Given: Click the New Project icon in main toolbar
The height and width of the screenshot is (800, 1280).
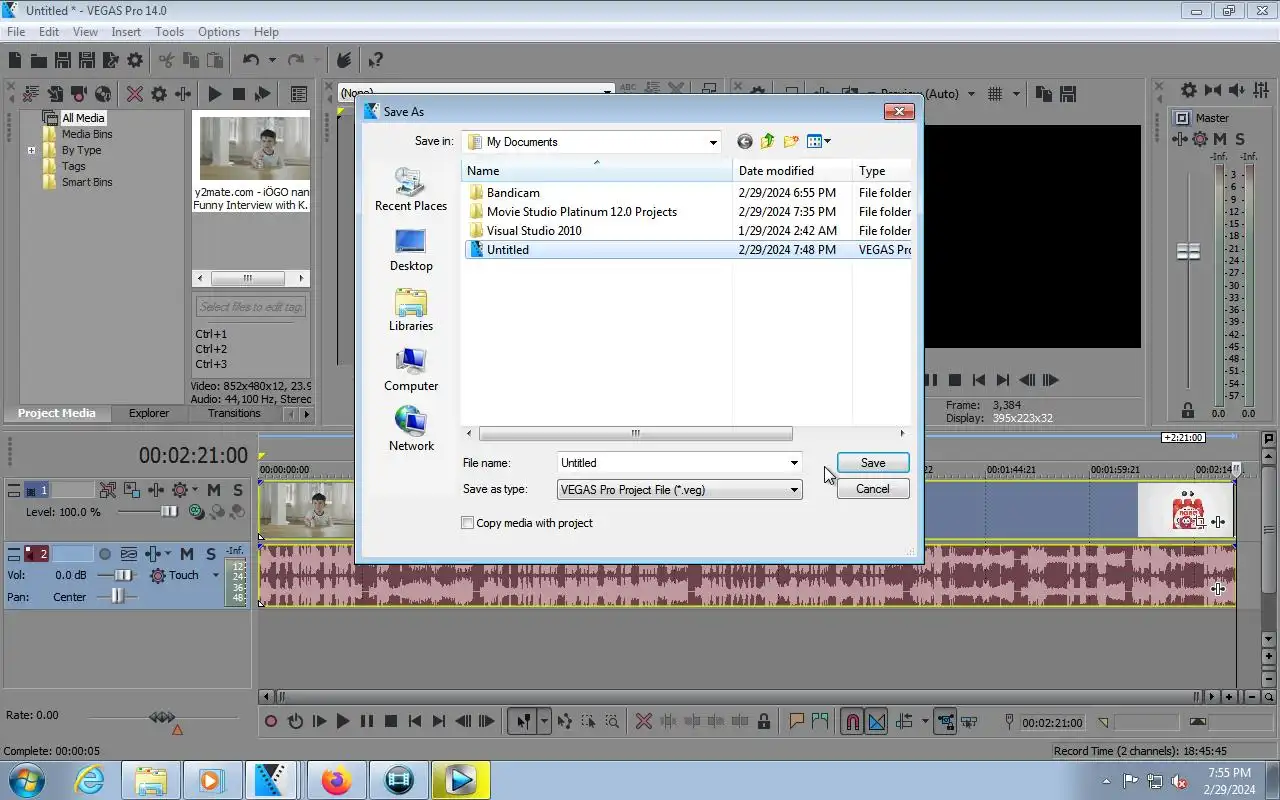Looking at the screenshot, I should pyautogui.click(x=14, y=60).
